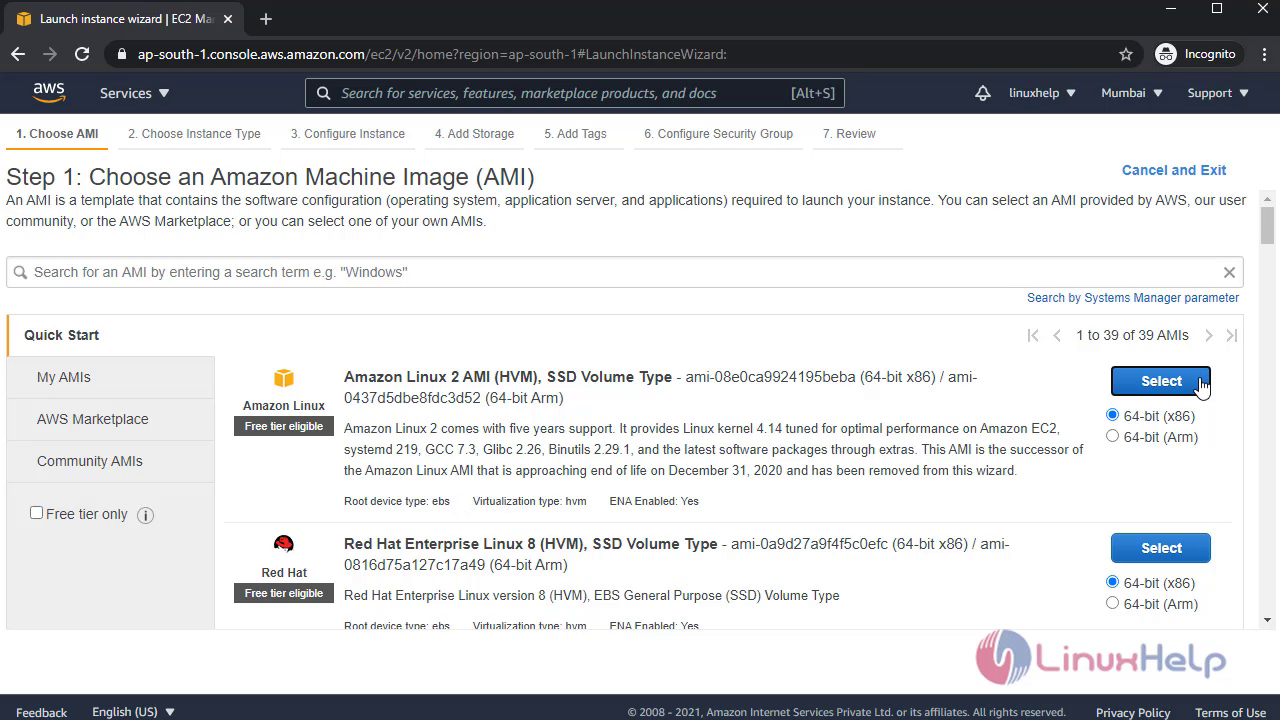Click Select for Red Hat Enterprise Linux 8
This screenshot has width=1280, height=720.
(x=1161, y=548)
